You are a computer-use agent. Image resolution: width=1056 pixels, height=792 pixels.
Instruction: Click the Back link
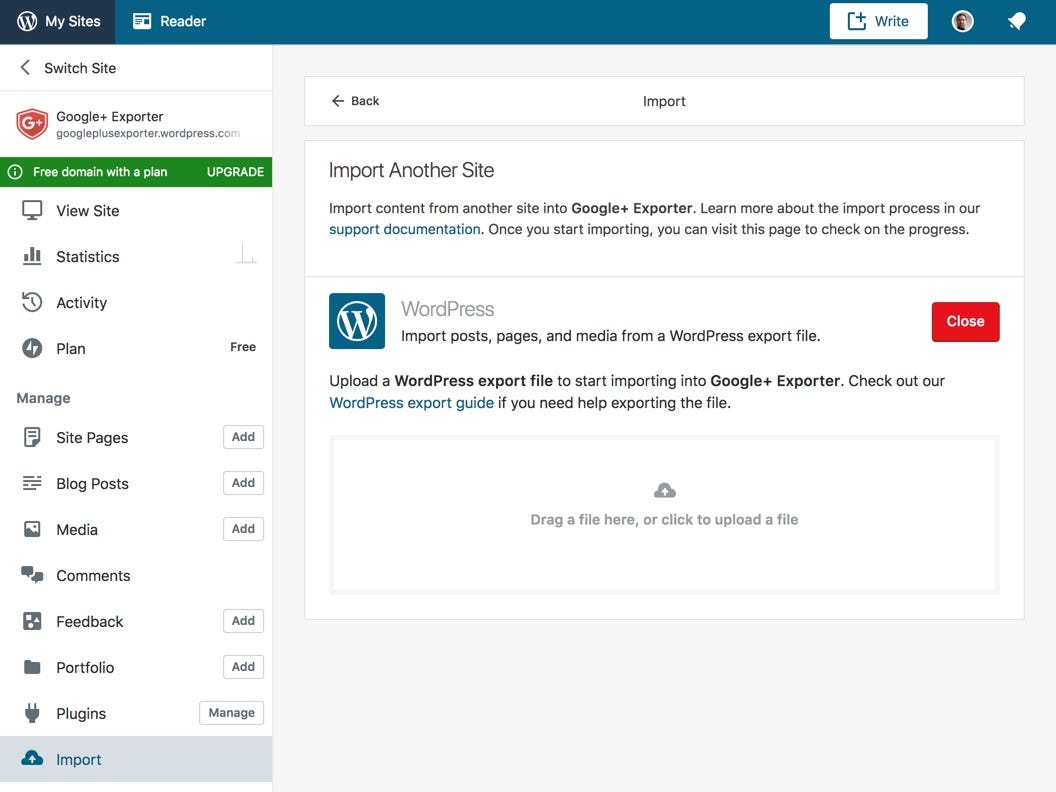point(356,101)
